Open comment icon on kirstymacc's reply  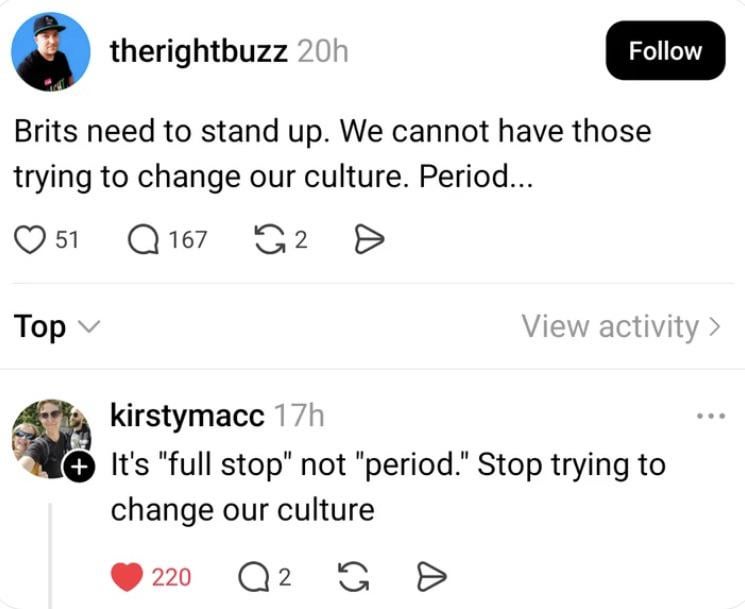click(x=254, y=577)
